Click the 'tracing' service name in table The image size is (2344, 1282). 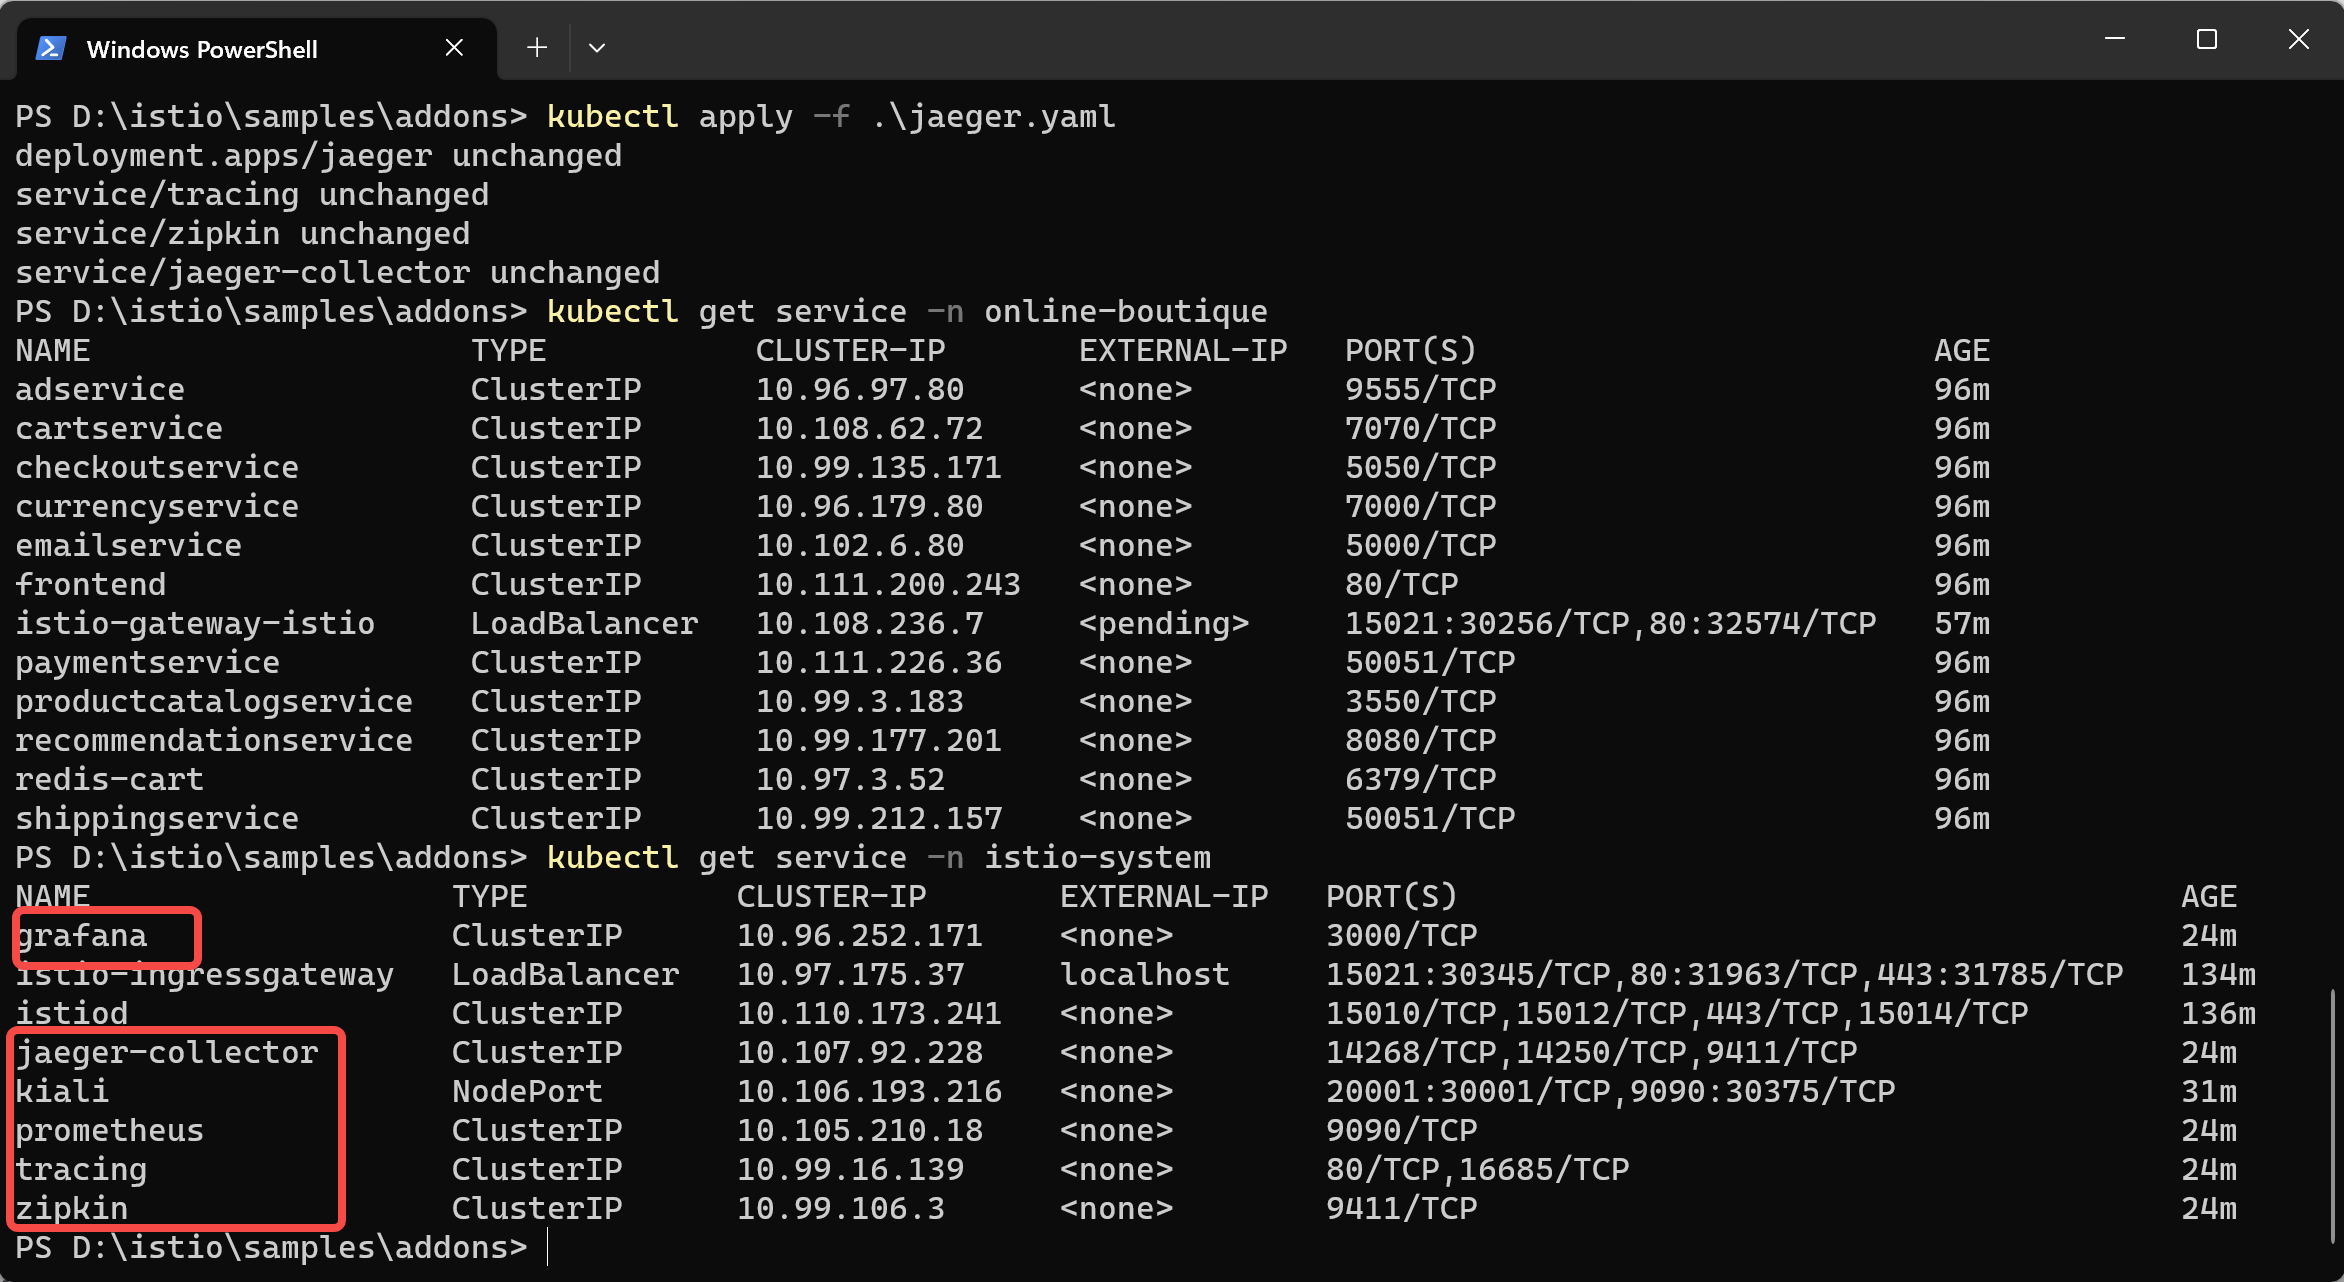coord(81,1170)
